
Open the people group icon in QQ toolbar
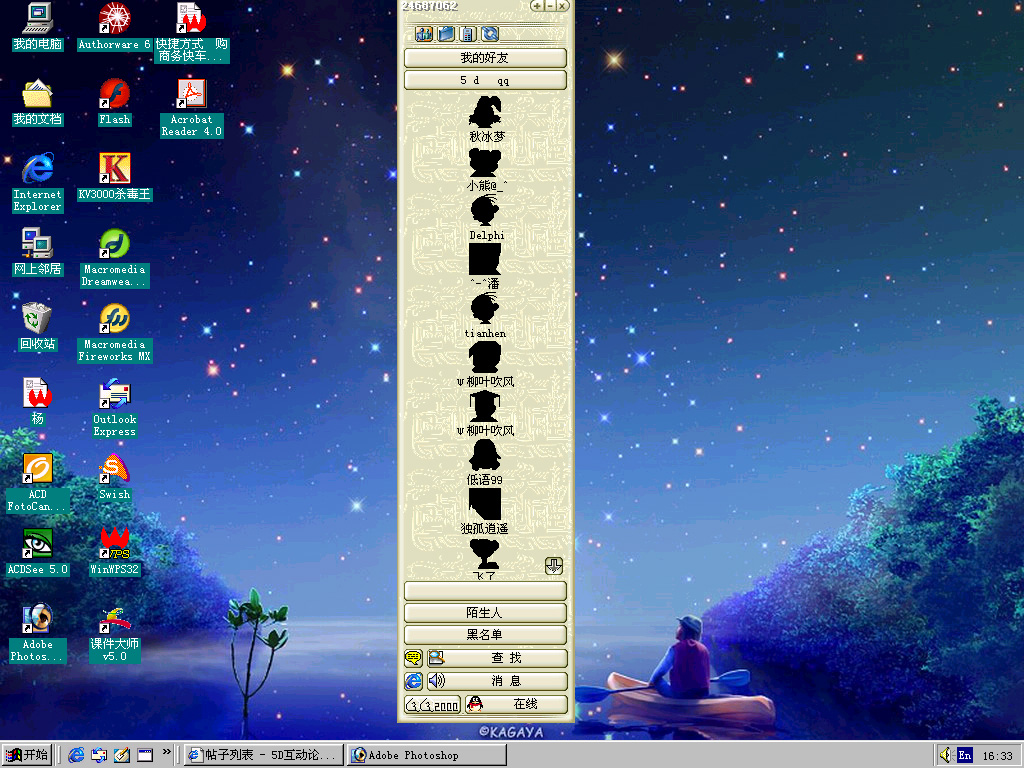(x=424, y=34)
